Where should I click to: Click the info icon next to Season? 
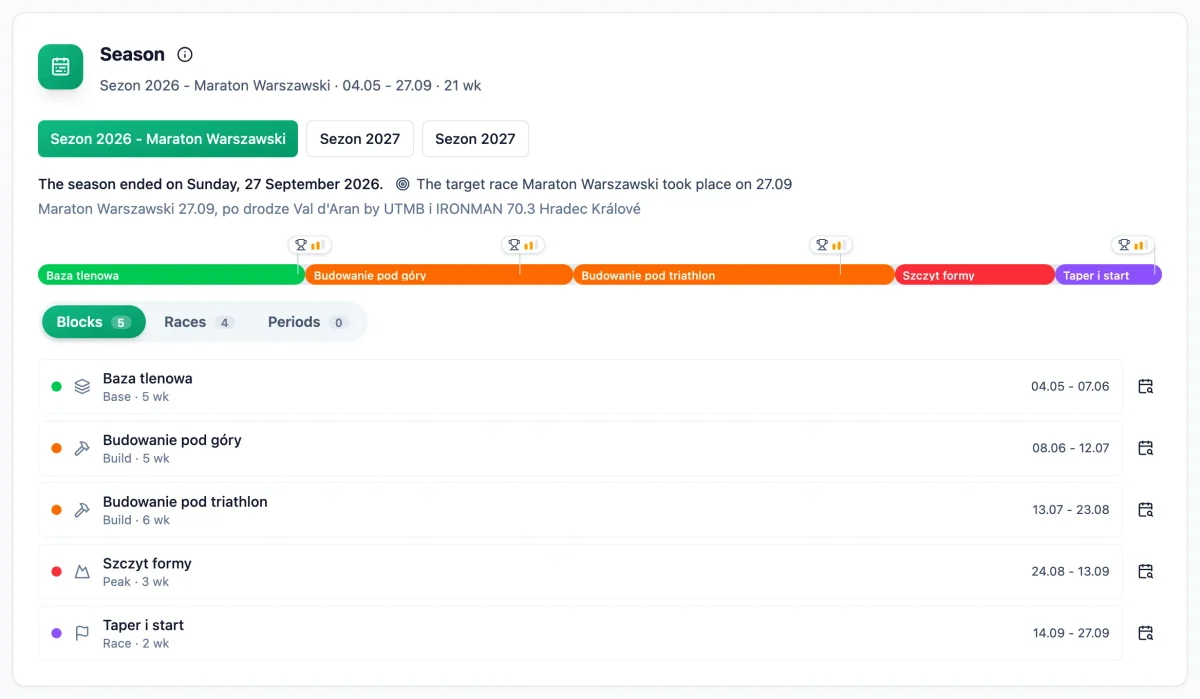click(185, 55)
